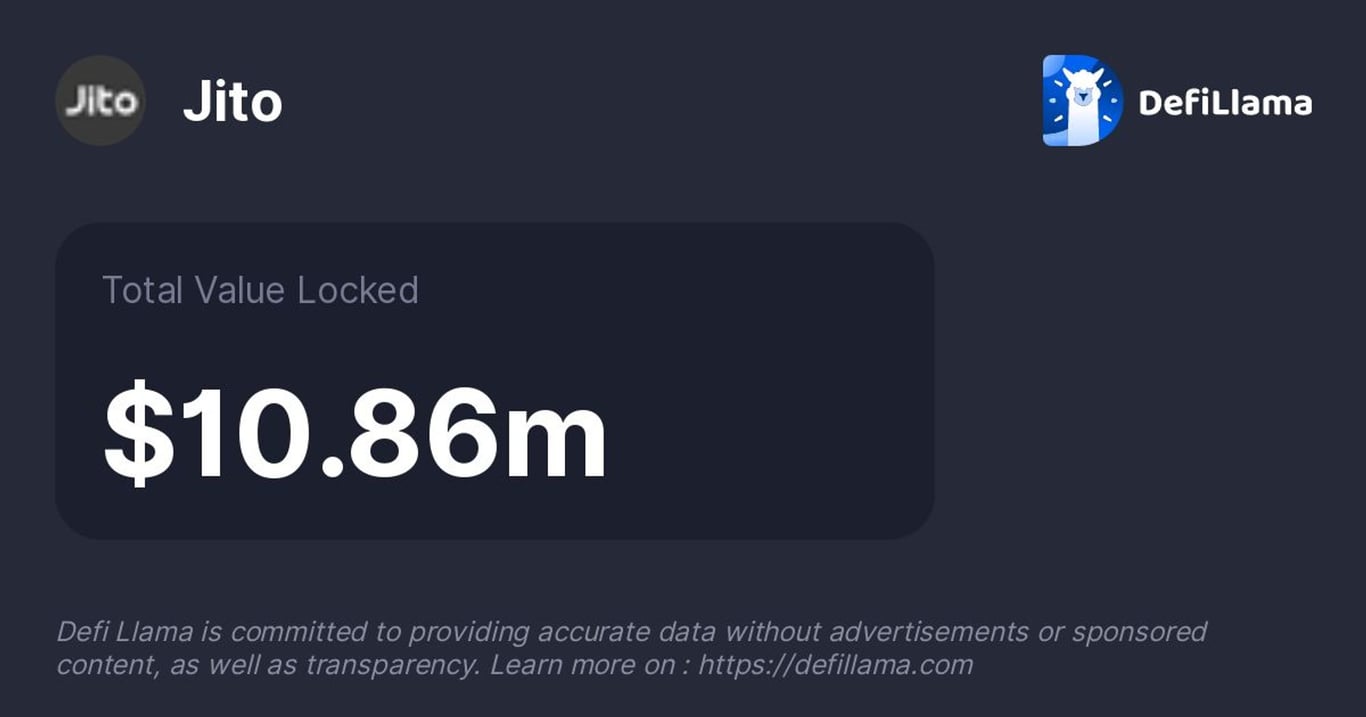The height and width of the screenshot is (717, 1366).
Task: Select the Jito protocol name heading
Action: coord(232,102)
